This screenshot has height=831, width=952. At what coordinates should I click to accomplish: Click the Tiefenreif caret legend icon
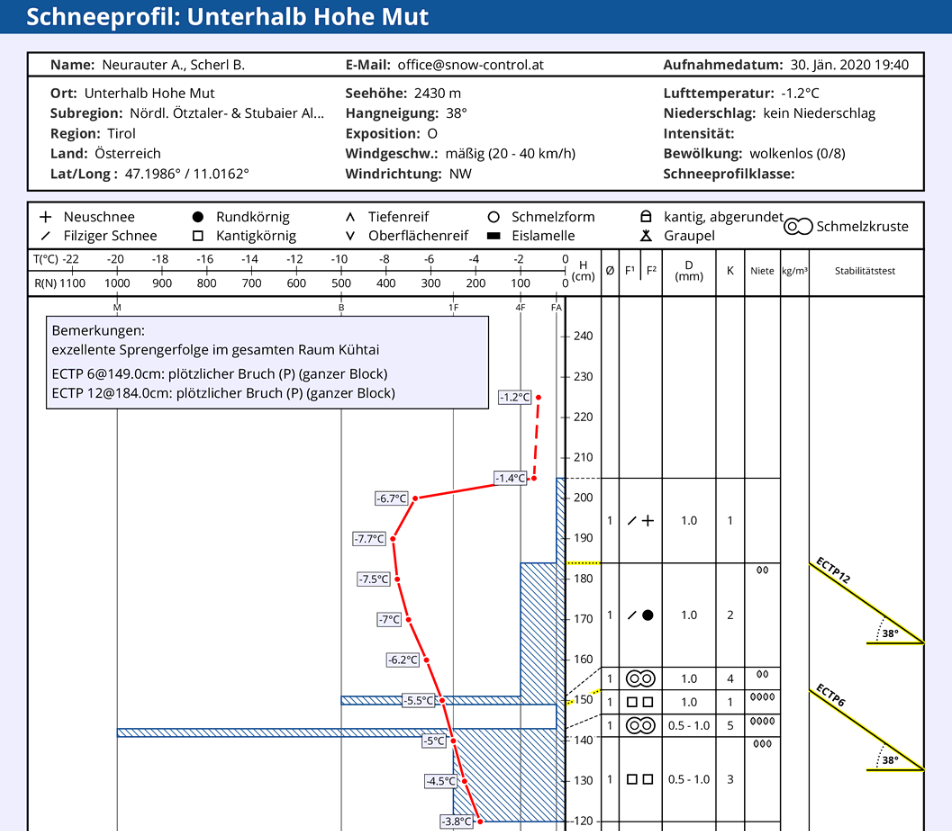[x=350, y=217]
